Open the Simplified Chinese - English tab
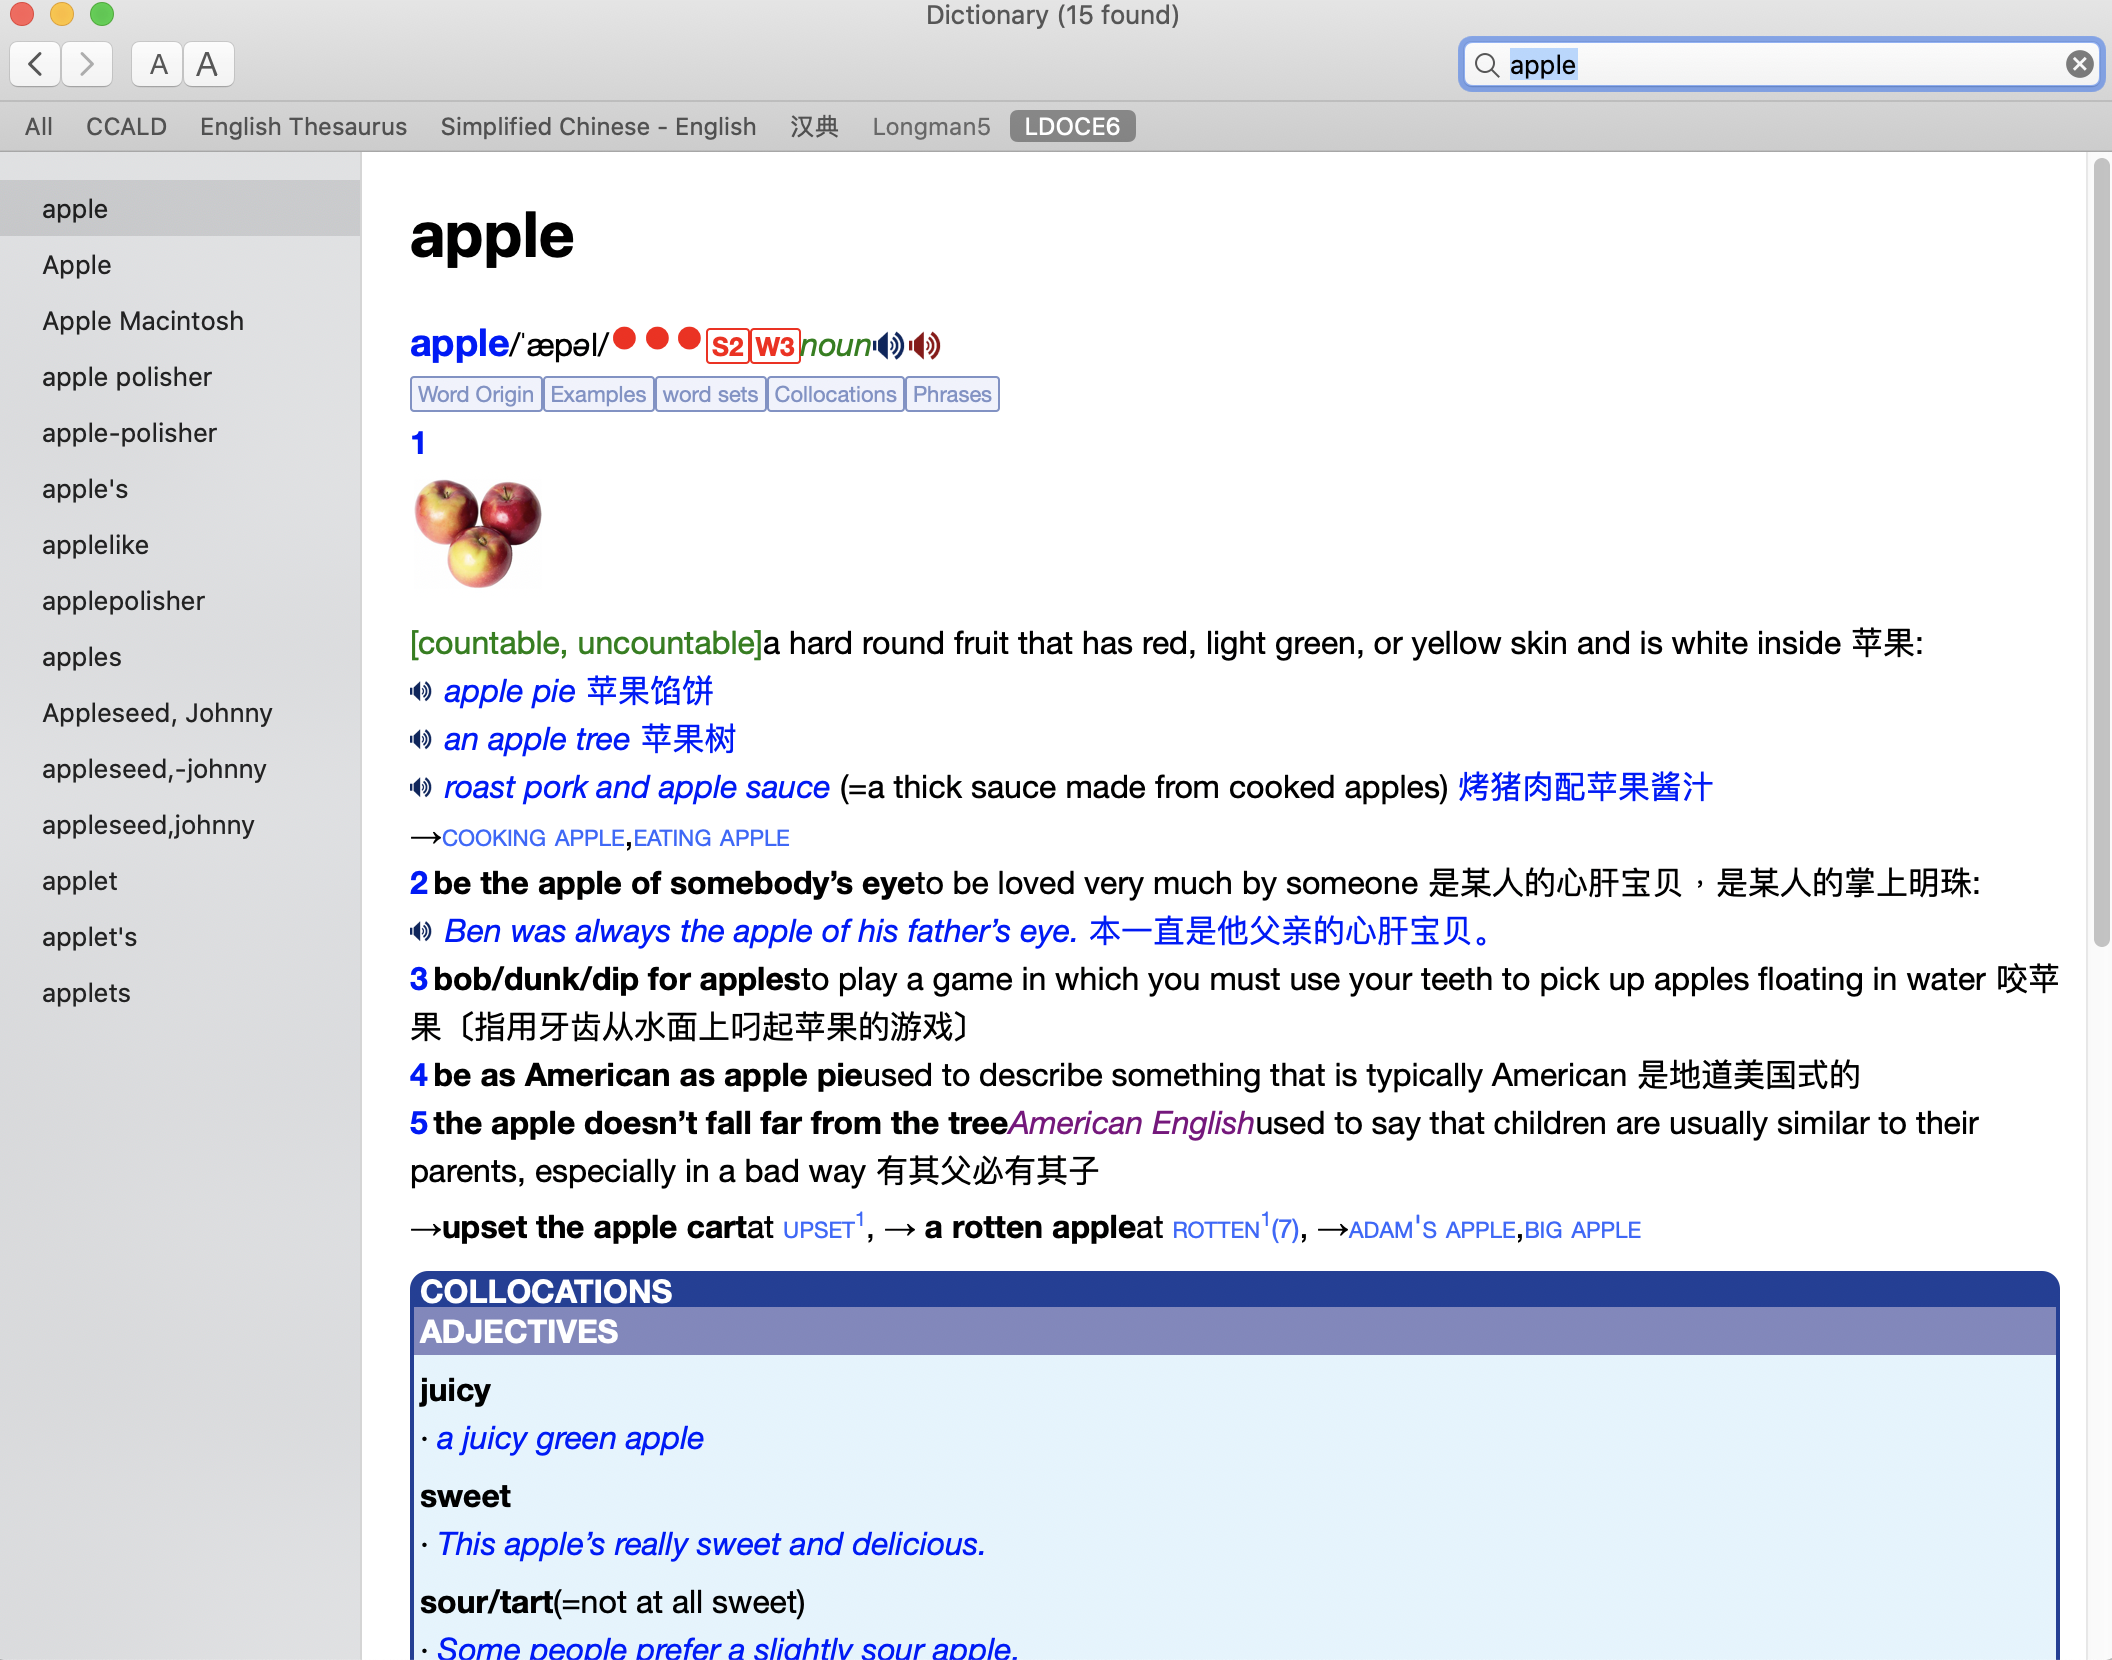This screenshot has width=2112, height=1660. pos(597,126)
